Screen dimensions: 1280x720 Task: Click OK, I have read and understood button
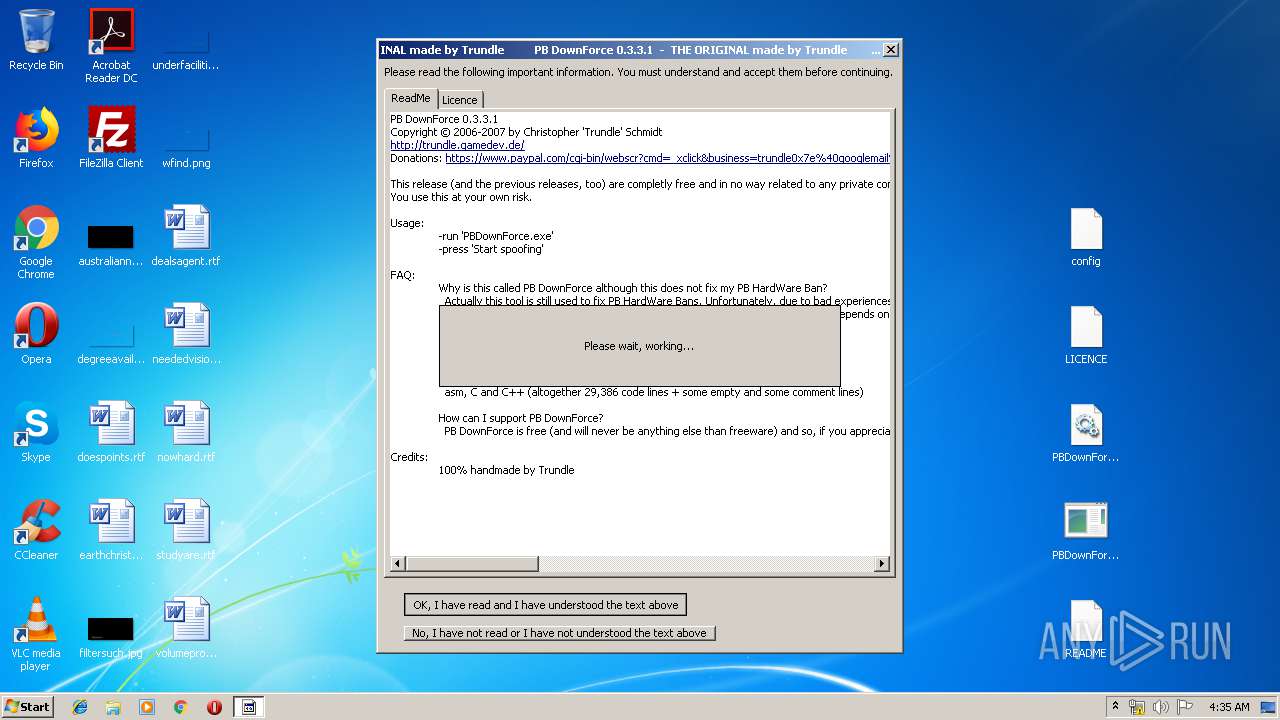pos(546,605)
